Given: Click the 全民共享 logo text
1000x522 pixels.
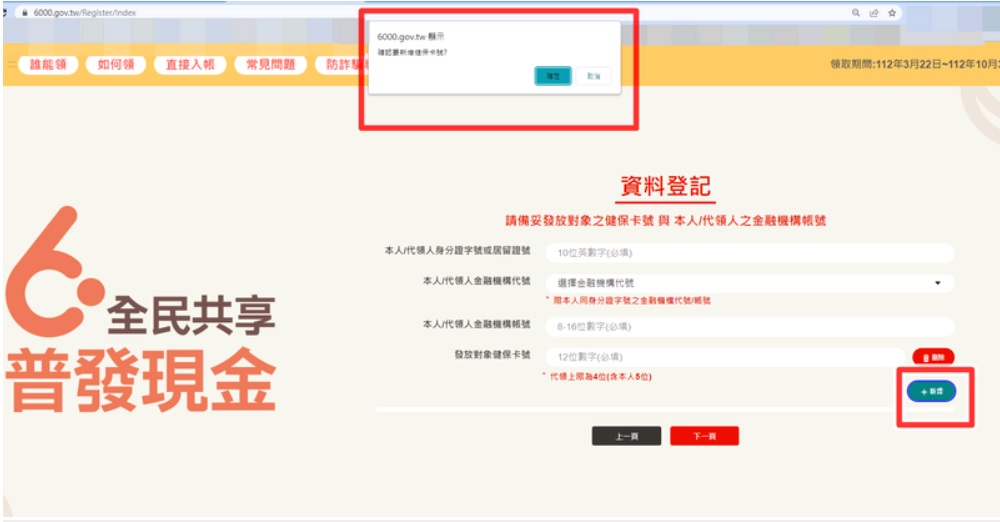Looking at the screenshot, I should [x=191, y=315].
